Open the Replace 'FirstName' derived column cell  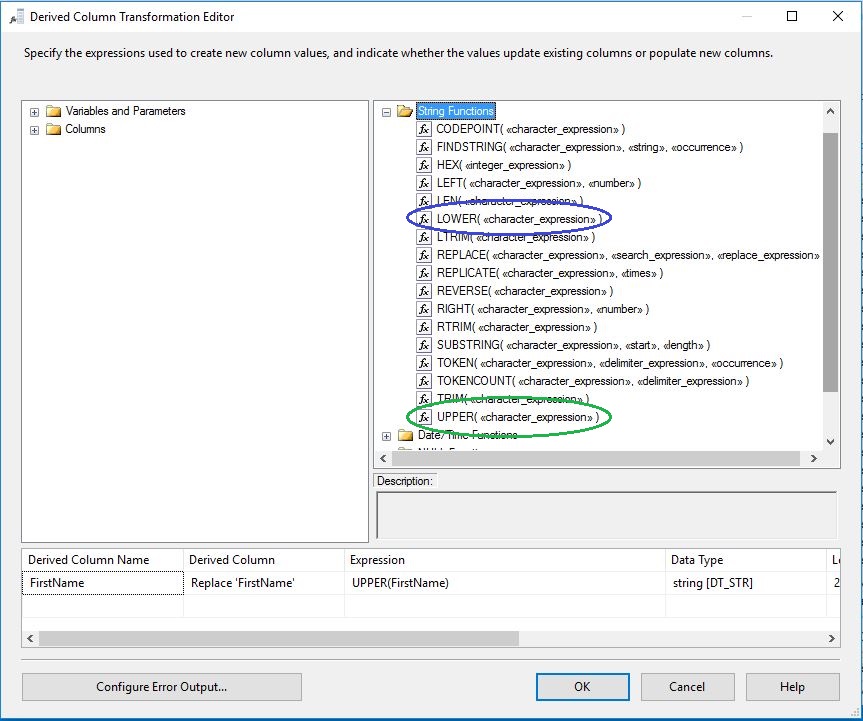(264, 583)
